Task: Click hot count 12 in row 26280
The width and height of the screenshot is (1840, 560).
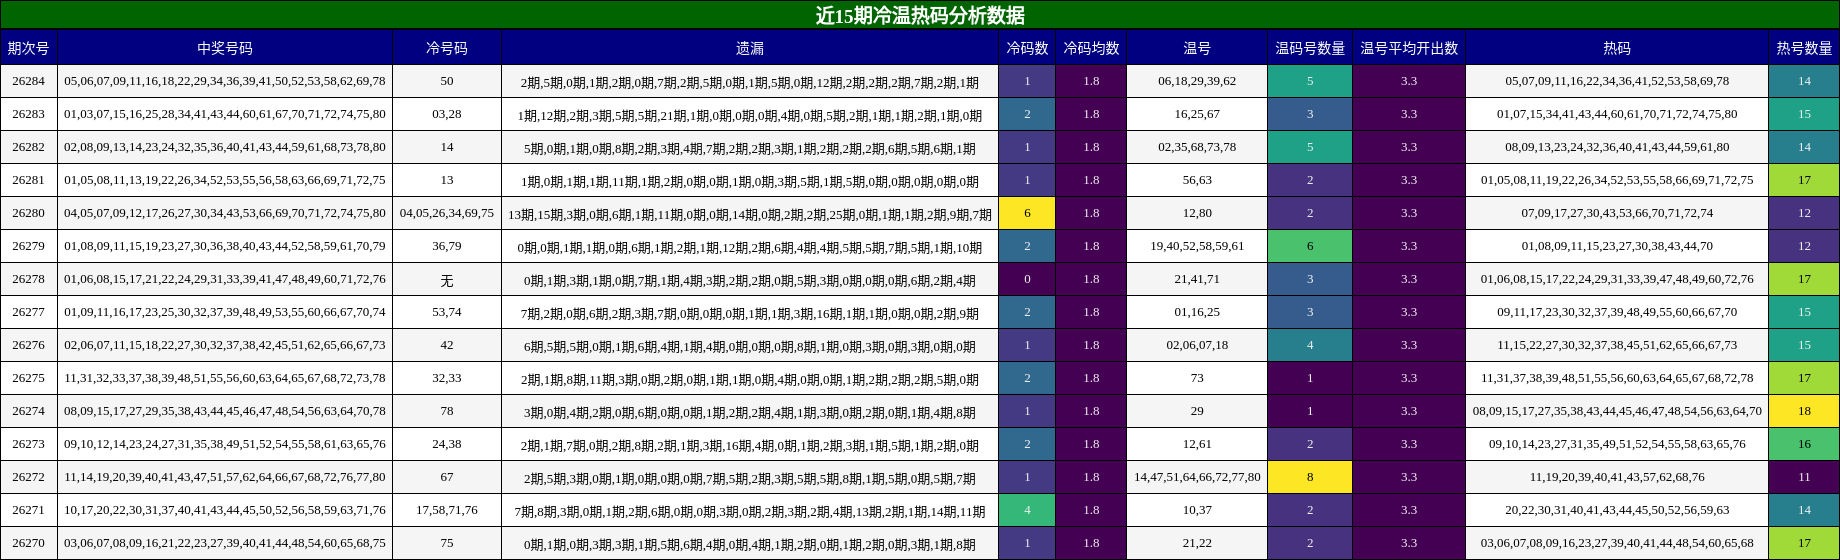Action: (1804, 213)
